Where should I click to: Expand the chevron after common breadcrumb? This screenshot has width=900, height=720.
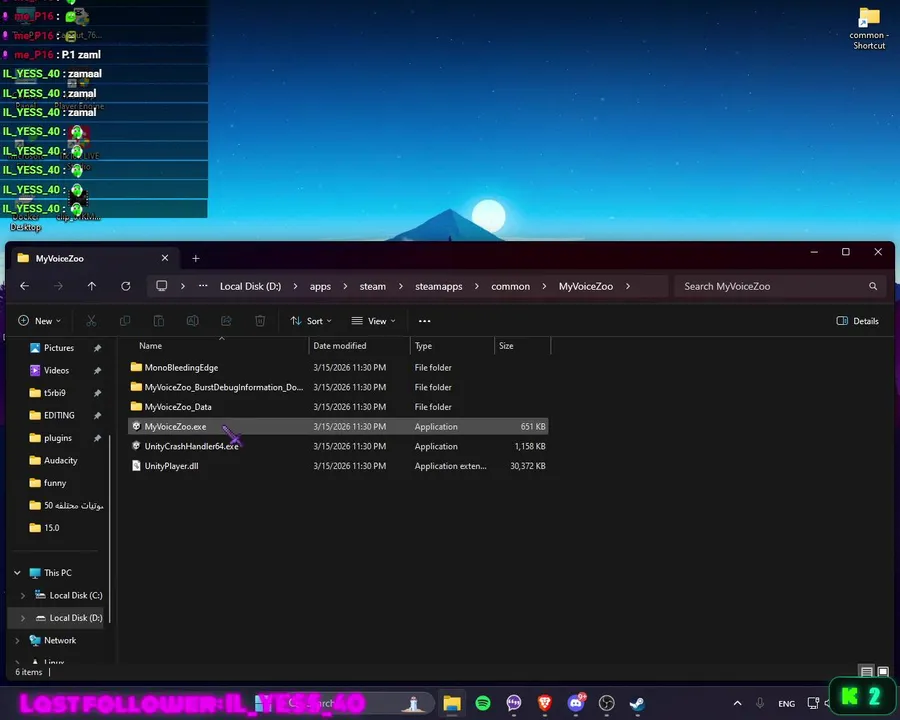pyautogui.click(x=544, y=286)
